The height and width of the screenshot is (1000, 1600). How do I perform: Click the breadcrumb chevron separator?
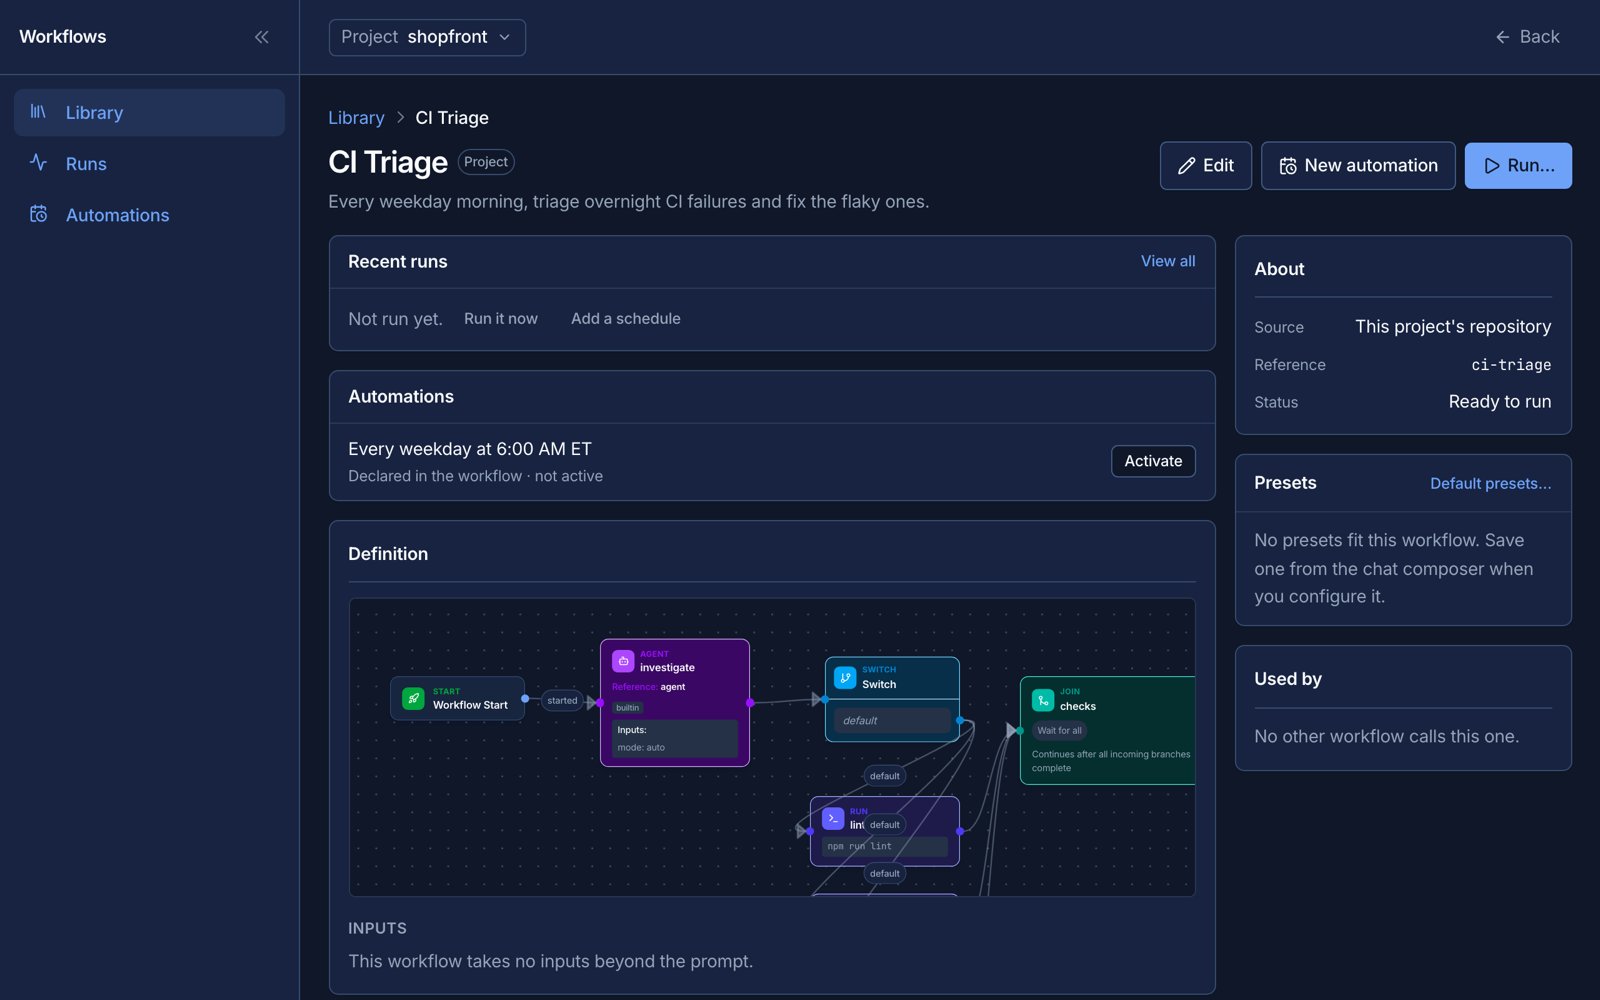coord(400,117)
